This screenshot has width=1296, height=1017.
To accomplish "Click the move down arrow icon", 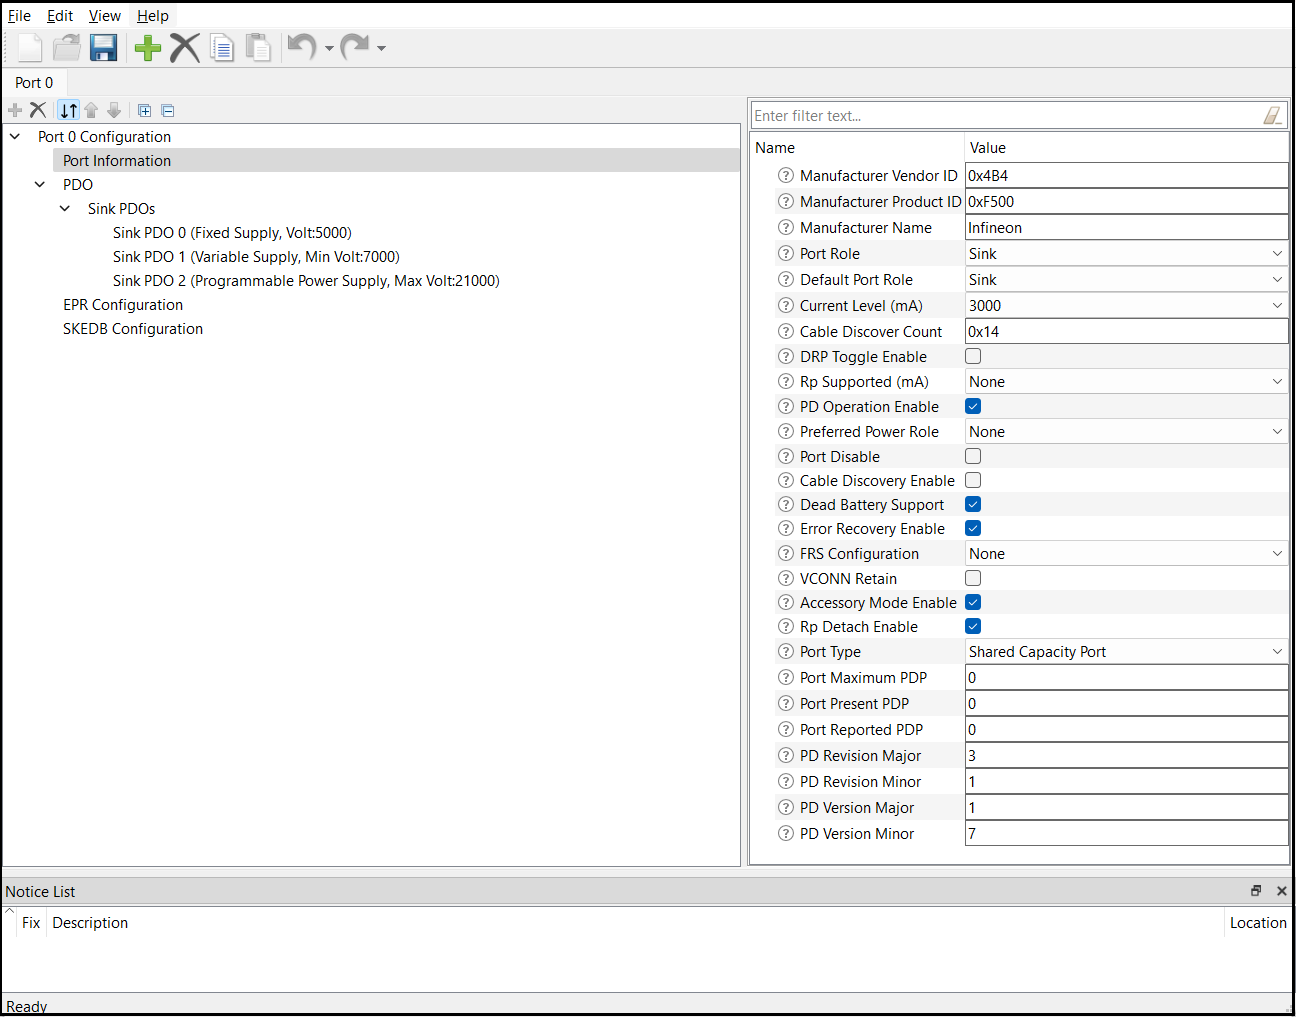I will pos(114,110).
